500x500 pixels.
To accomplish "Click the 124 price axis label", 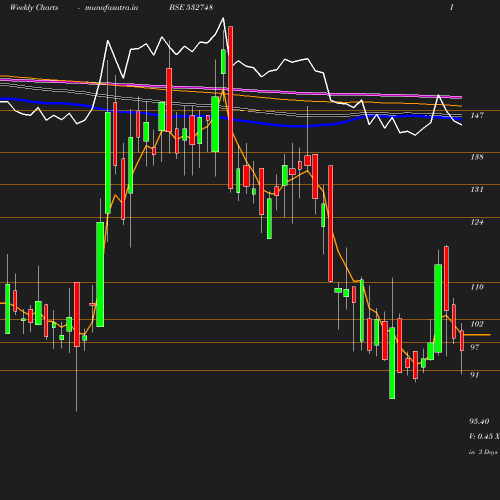I will coord(477,222).
